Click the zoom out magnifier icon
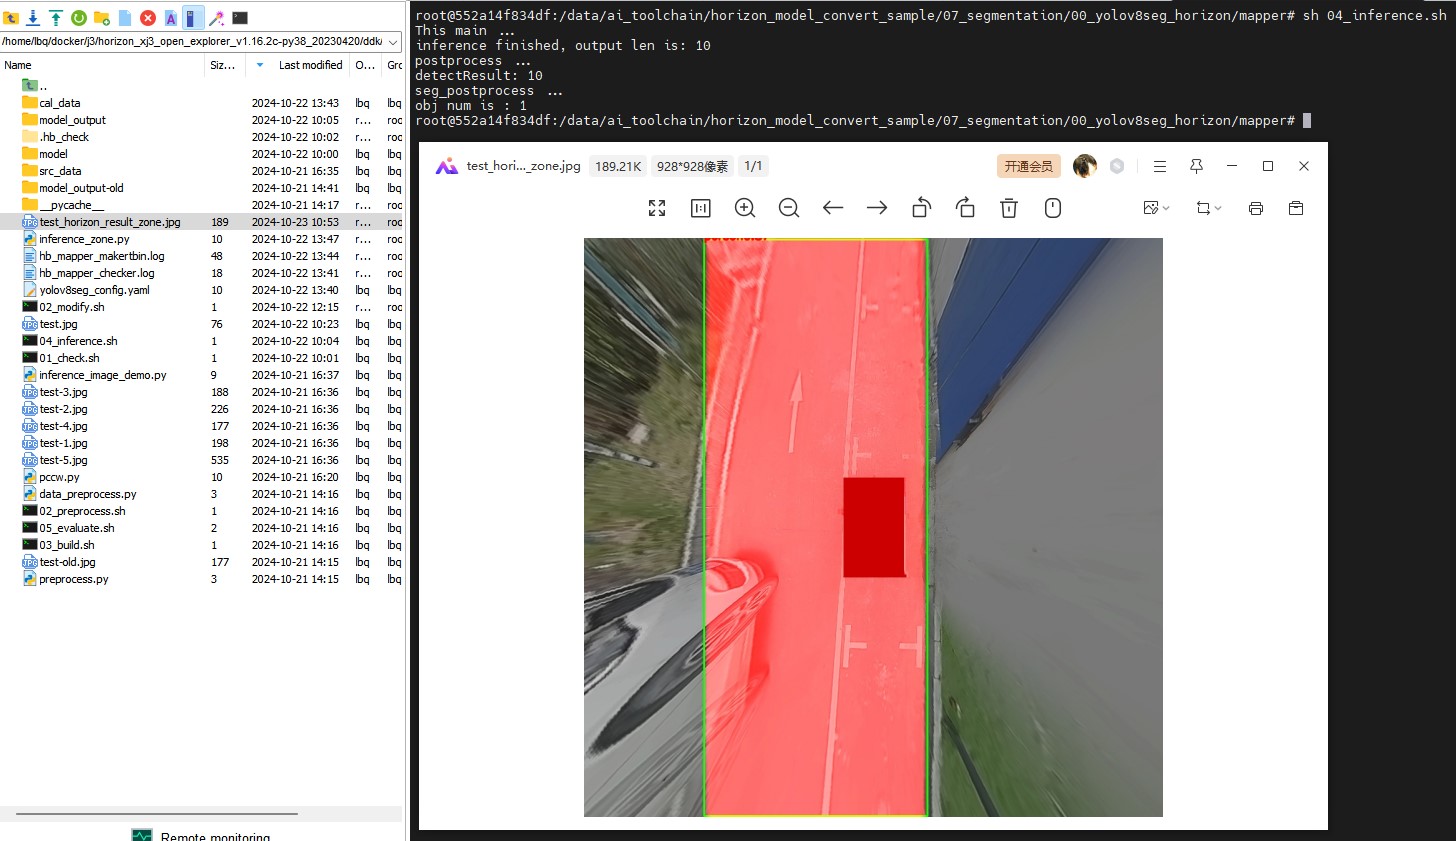Viewport: 1456px width, 841px height. 789,208
